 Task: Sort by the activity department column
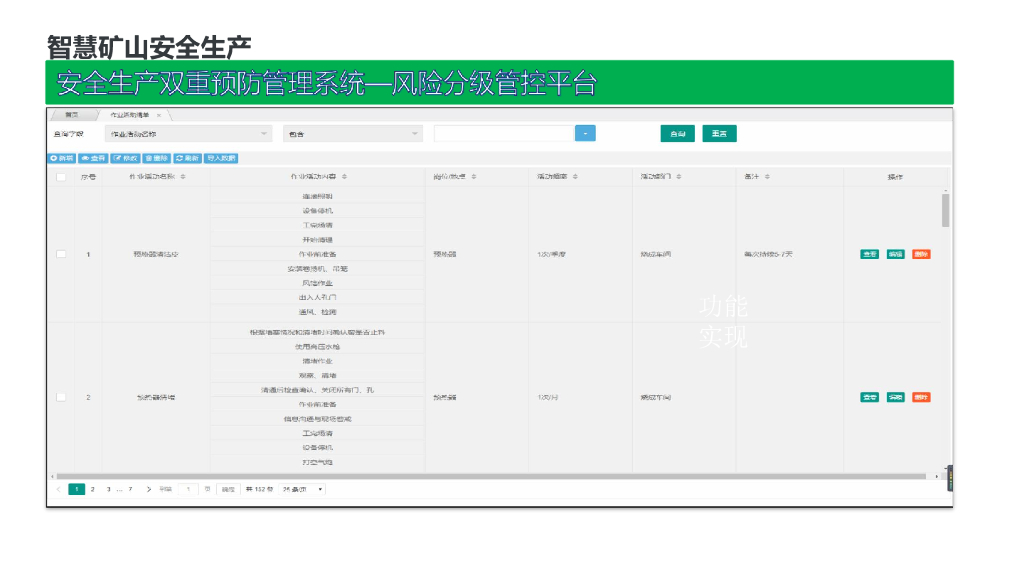[679, 177]
